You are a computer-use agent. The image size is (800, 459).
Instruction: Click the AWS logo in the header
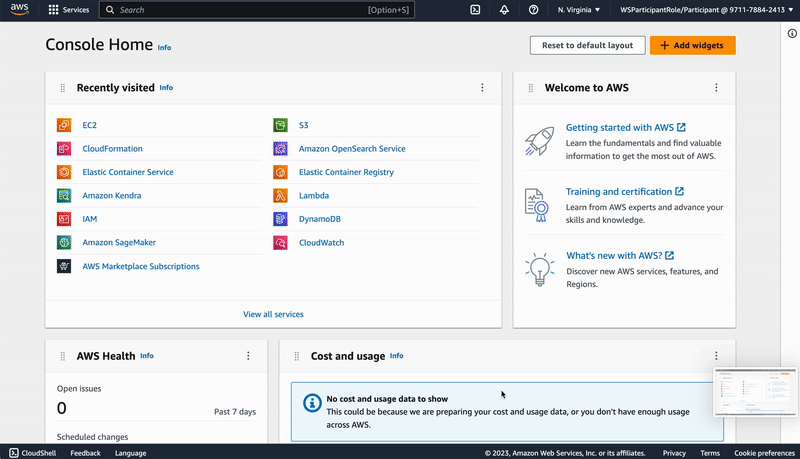point(19,10)
